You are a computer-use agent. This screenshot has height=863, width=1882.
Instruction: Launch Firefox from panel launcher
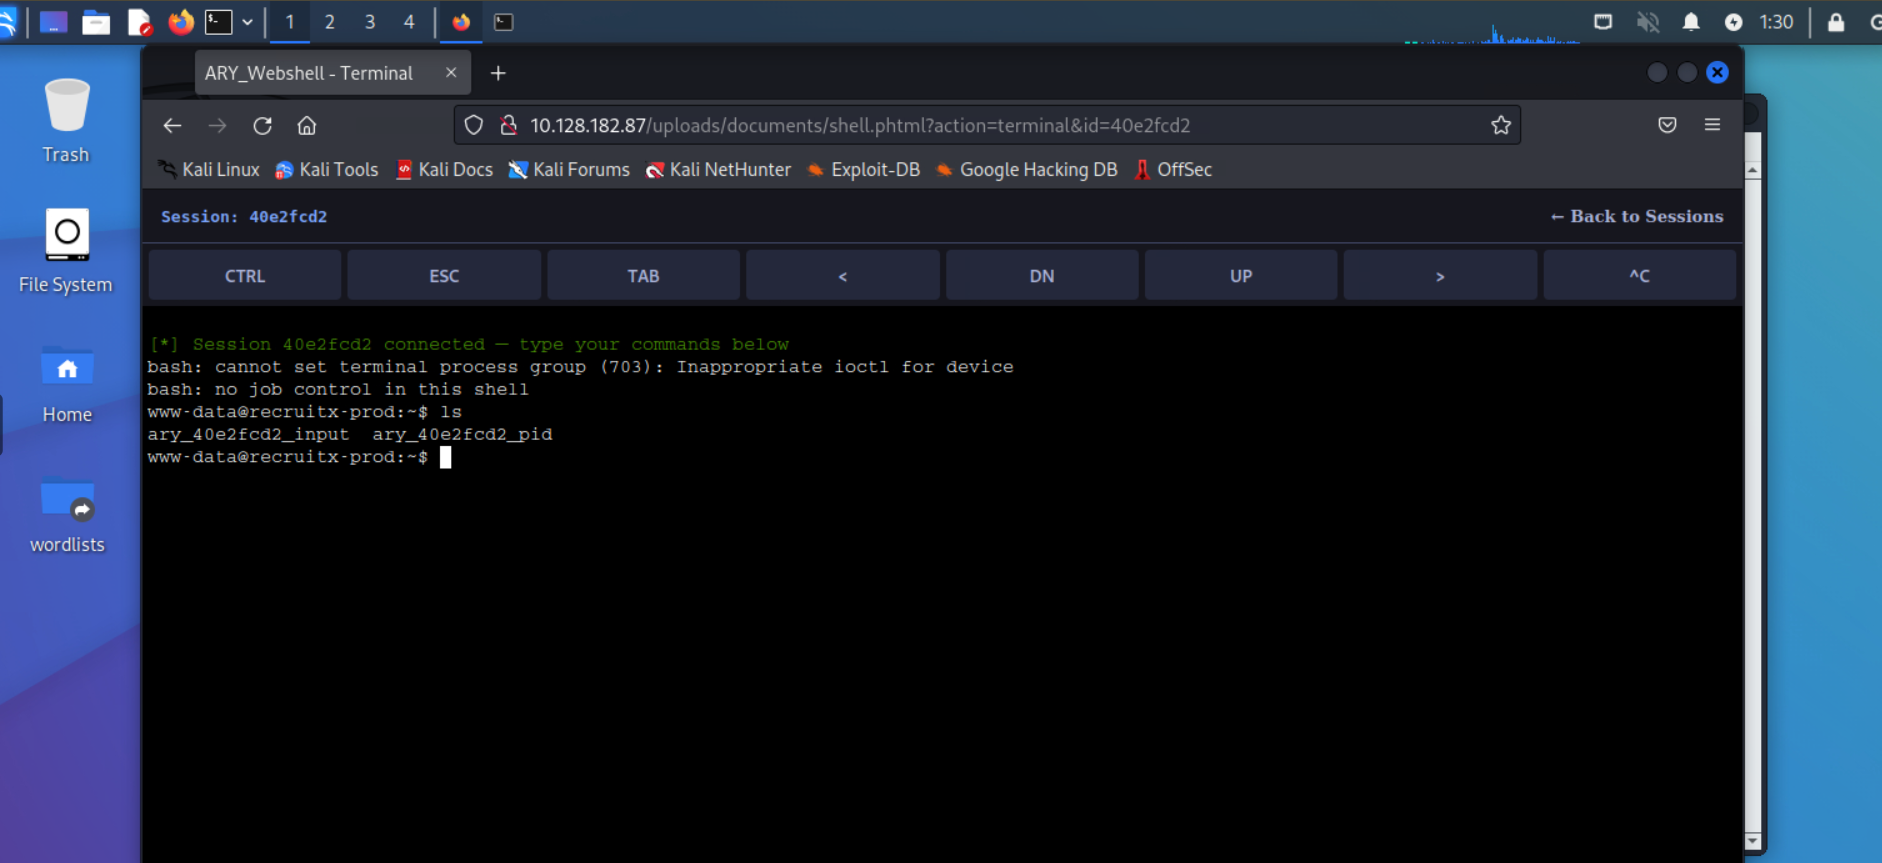[181, 22]
